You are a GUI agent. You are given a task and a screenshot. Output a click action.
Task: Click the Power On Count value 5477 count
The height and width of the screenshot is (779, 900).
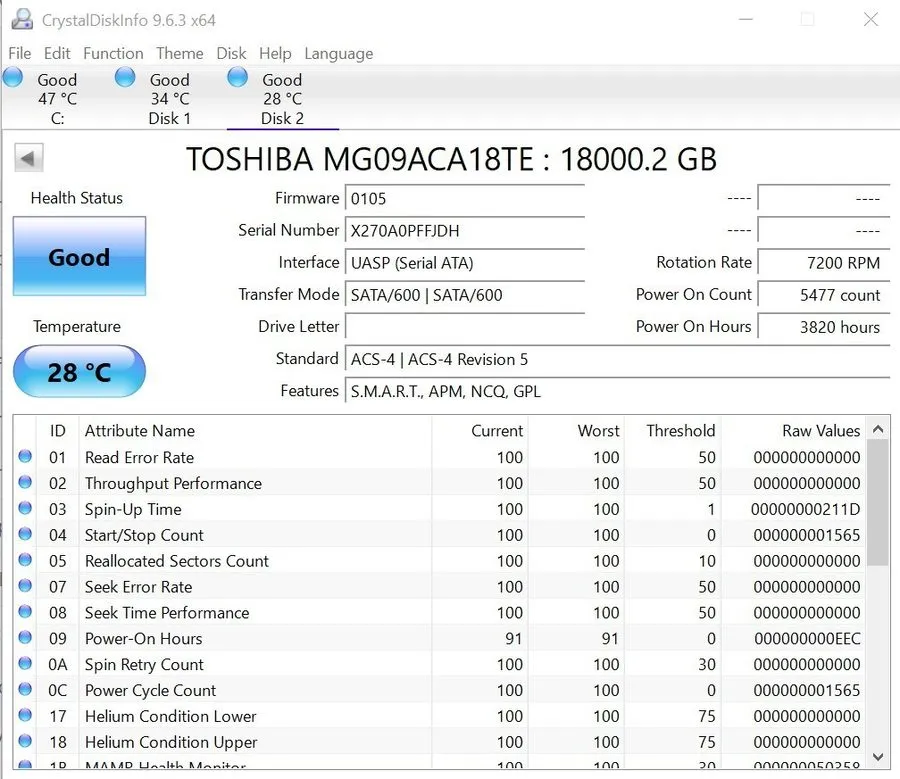(824, 295)
